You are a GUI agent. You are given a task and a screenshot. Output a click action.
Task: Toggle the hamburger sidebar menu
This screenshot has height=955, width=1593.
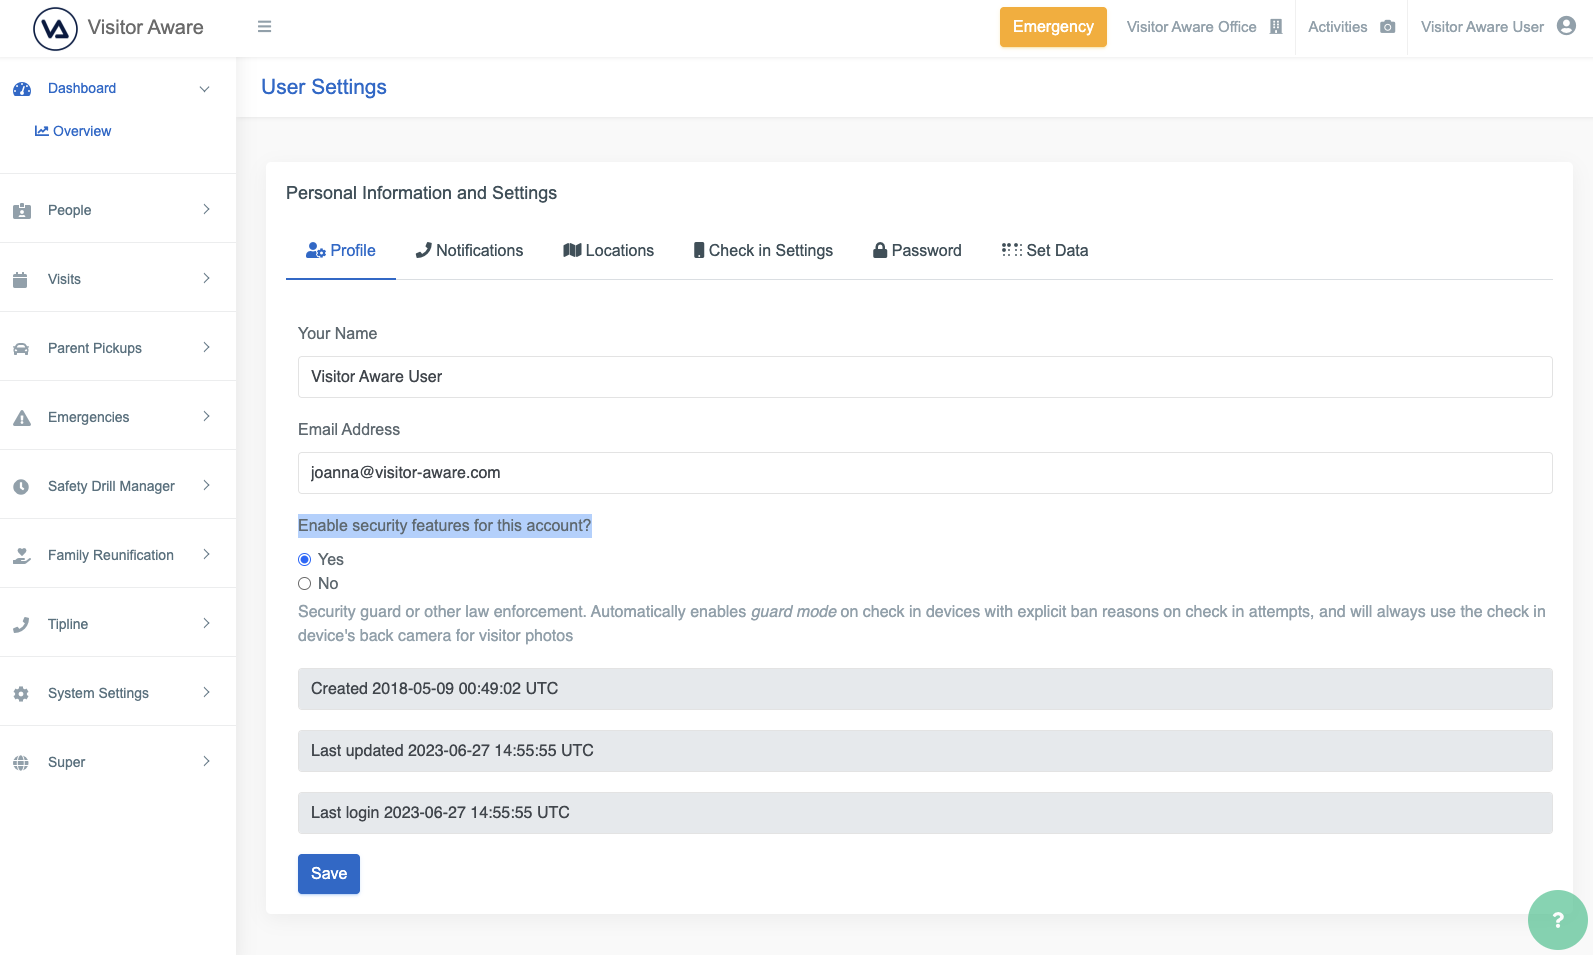[264, 27]
